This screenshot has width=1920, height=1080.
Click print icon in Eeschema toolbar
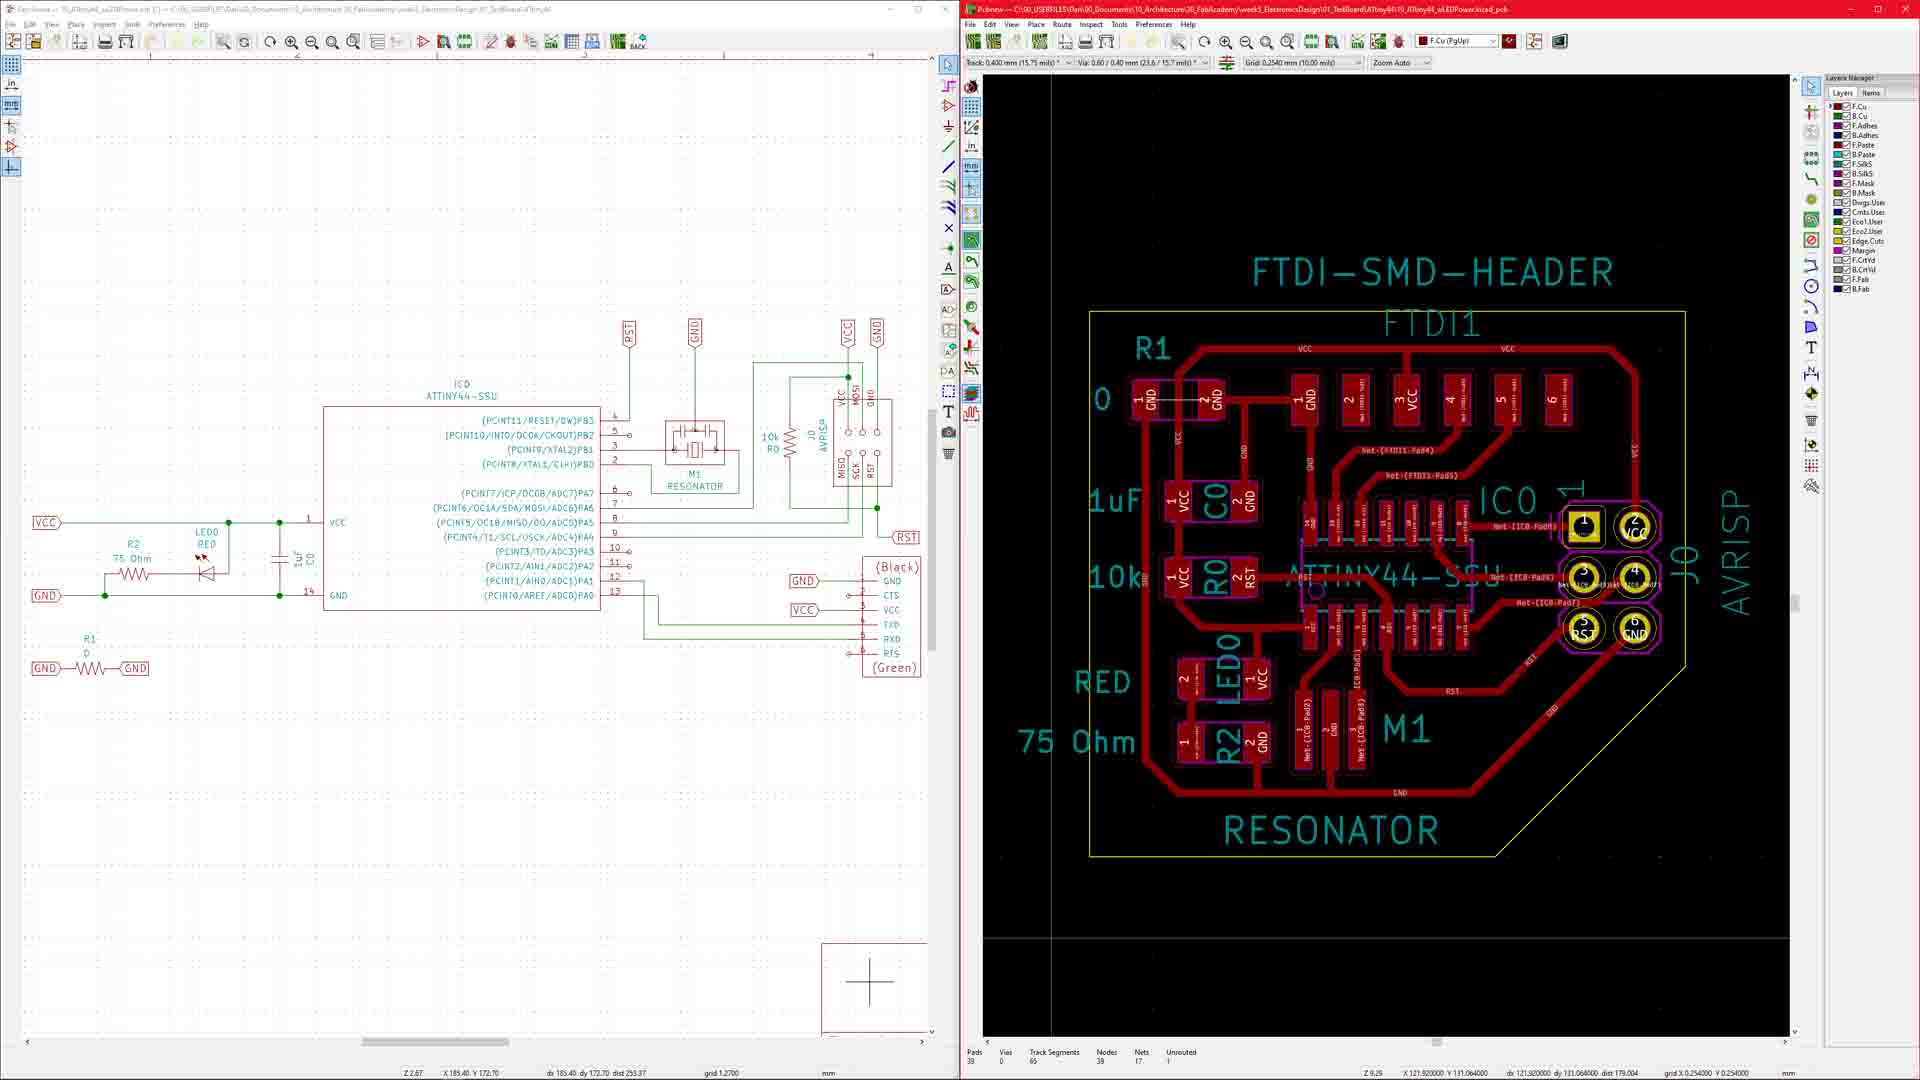click(105, 42)
